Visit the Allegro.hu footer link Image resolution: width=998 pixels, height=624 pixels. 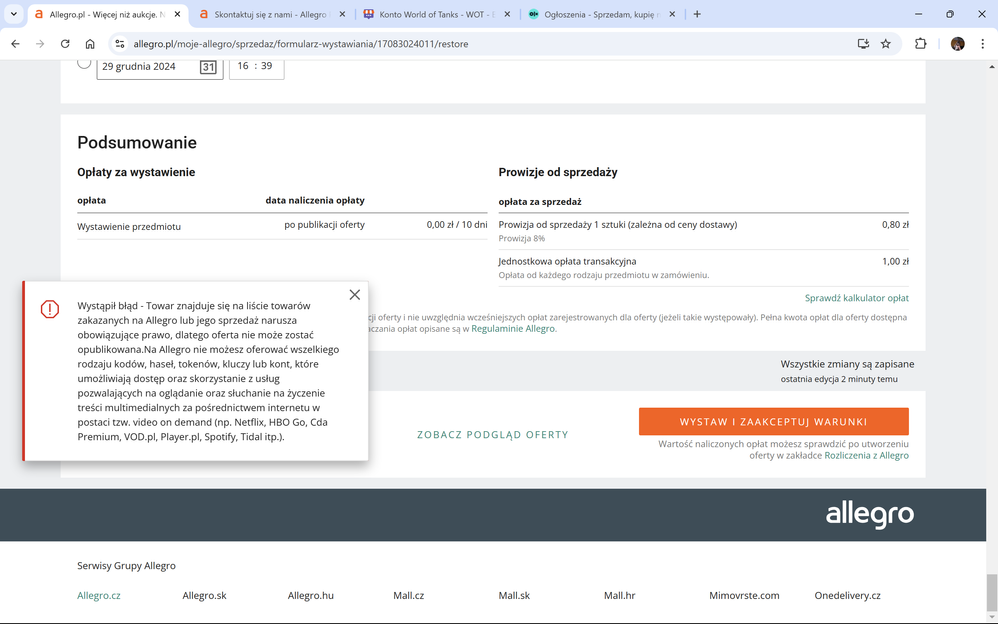click(311, 596)
